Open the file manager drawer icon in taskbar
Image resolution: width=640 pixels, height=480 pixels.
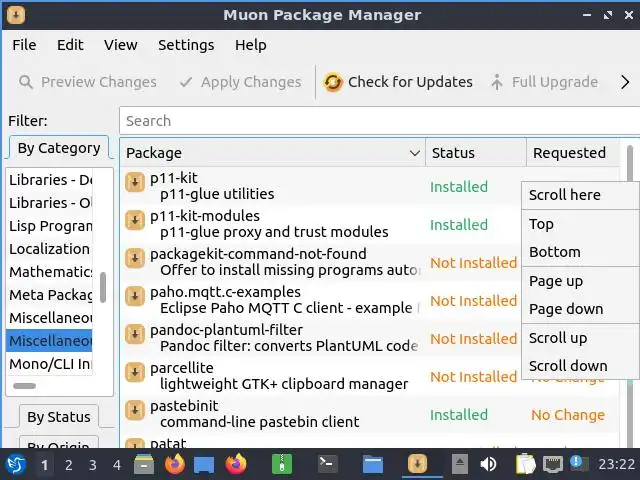coord(144,464)
